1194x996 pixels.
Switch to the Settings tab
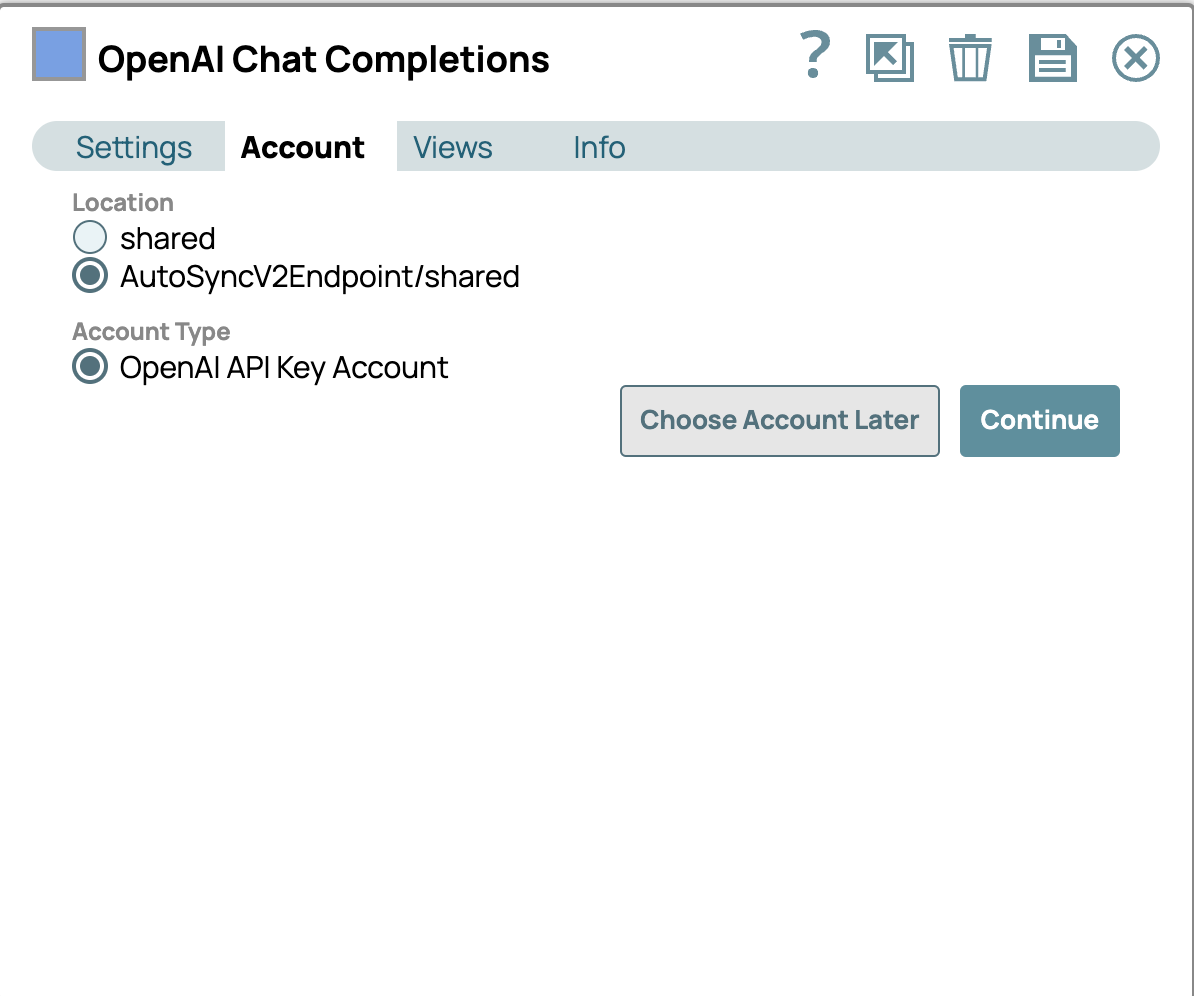(134, 147)
